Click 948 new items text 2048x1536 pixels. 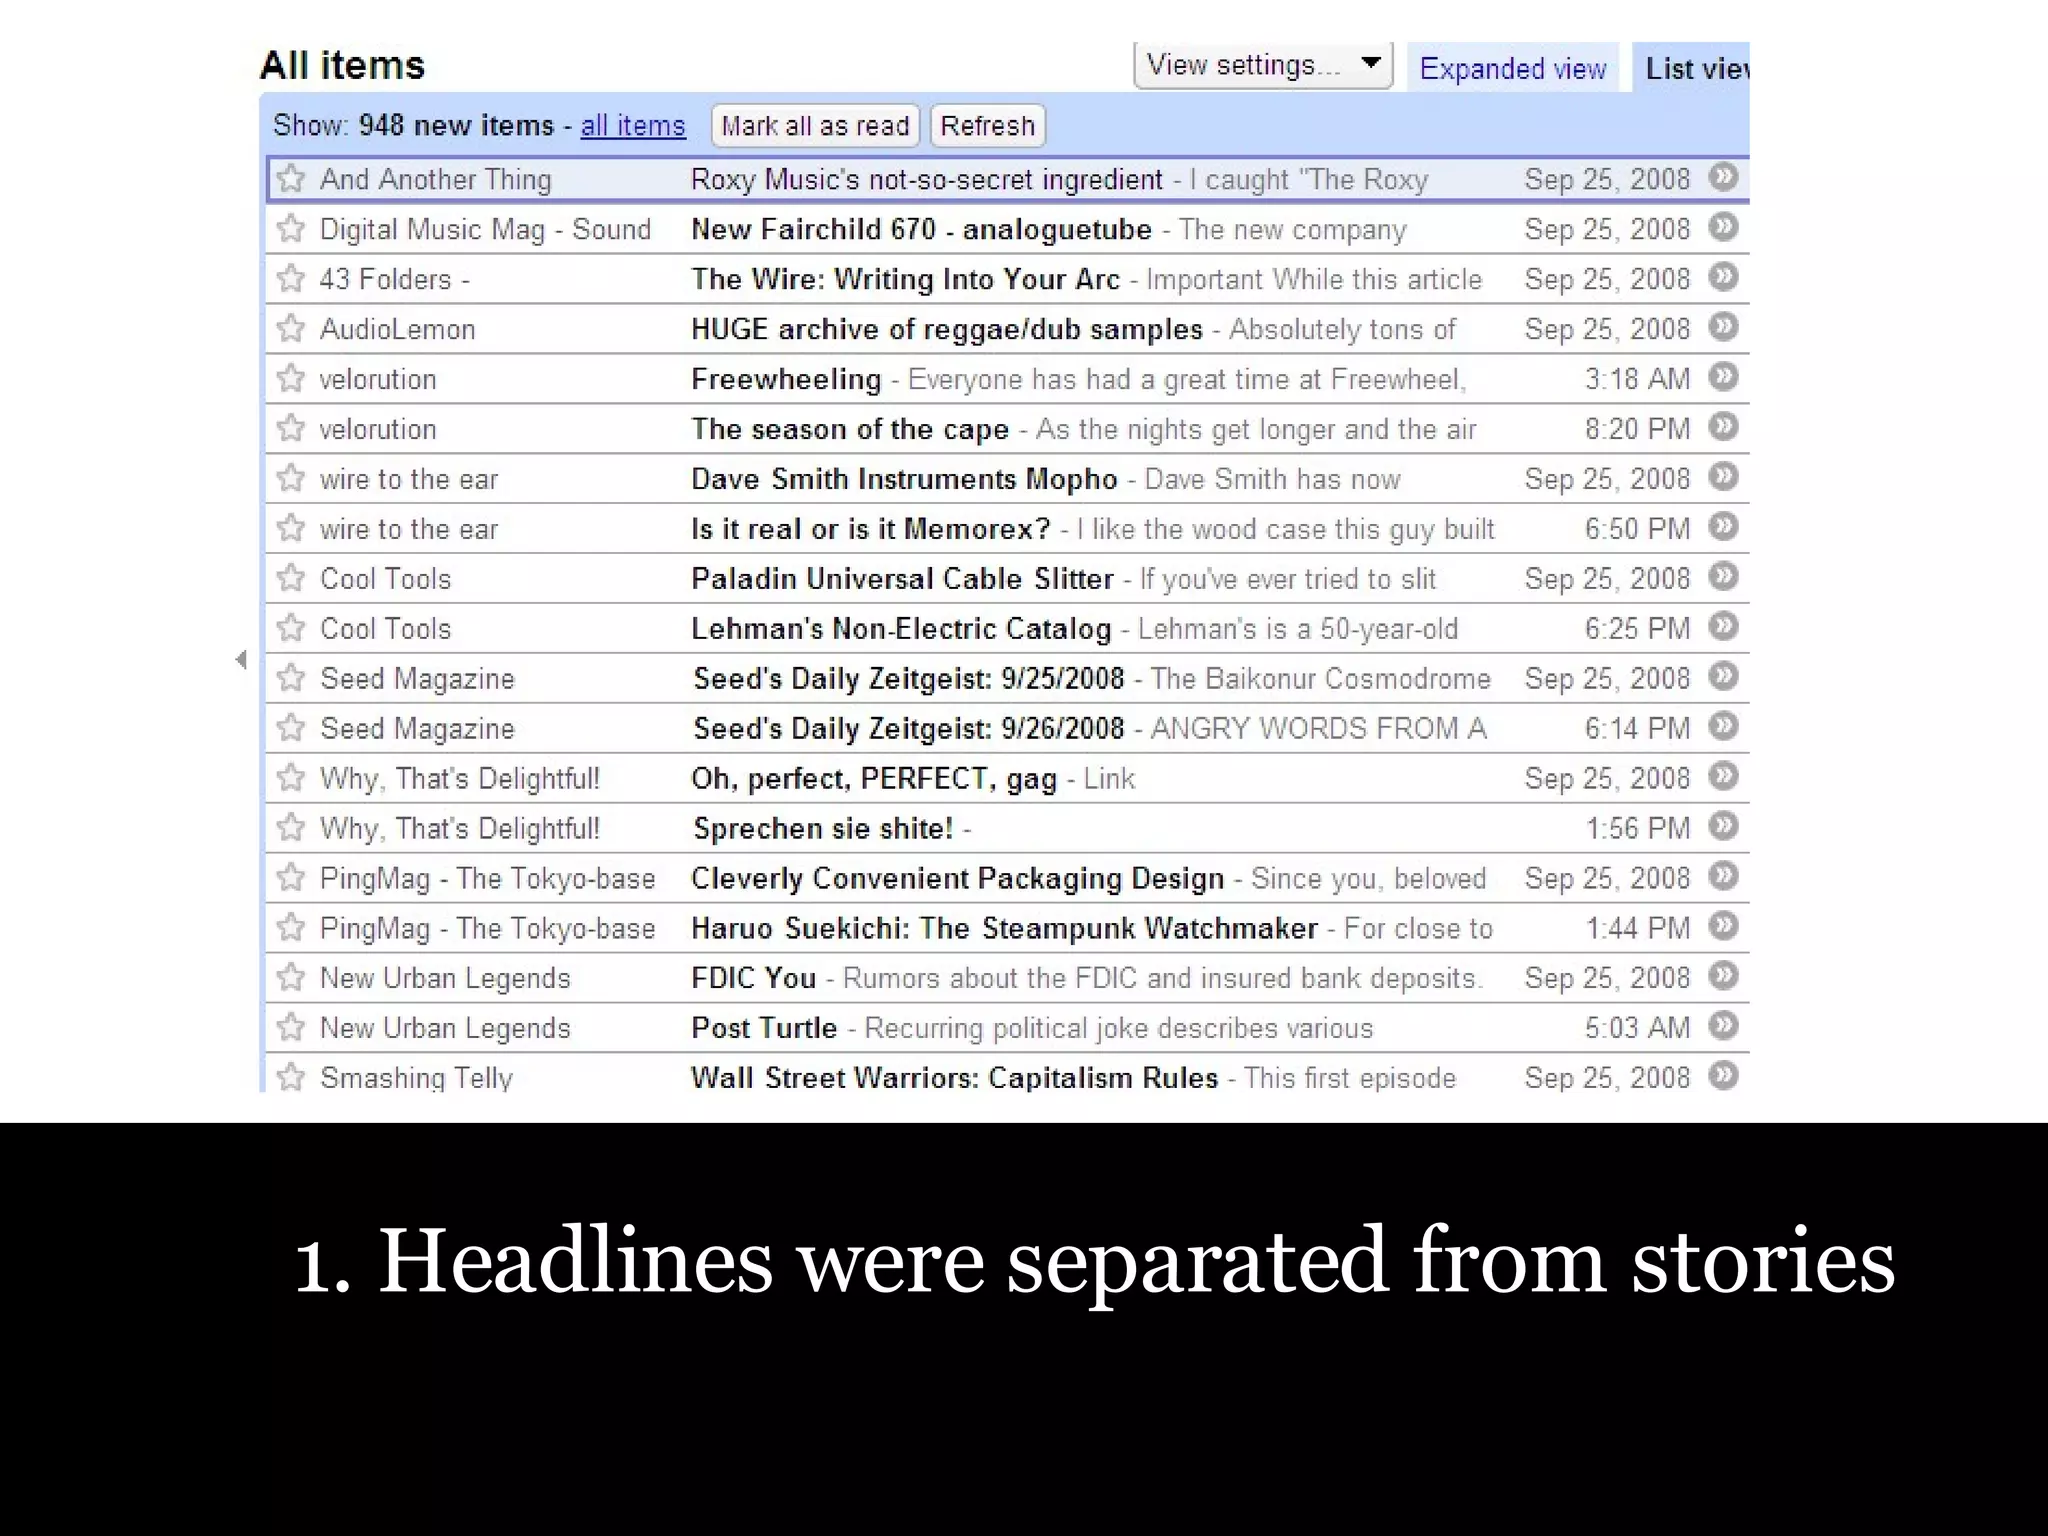coord(456,126)
